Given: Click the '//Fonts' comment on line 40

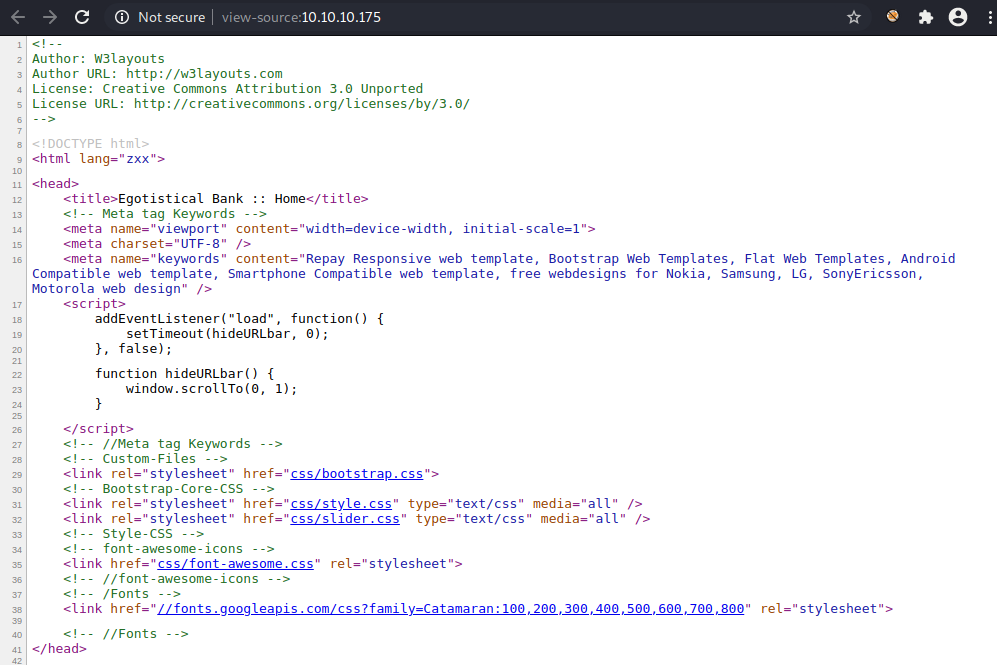Looking at the screenshot, I should (126, 634).
